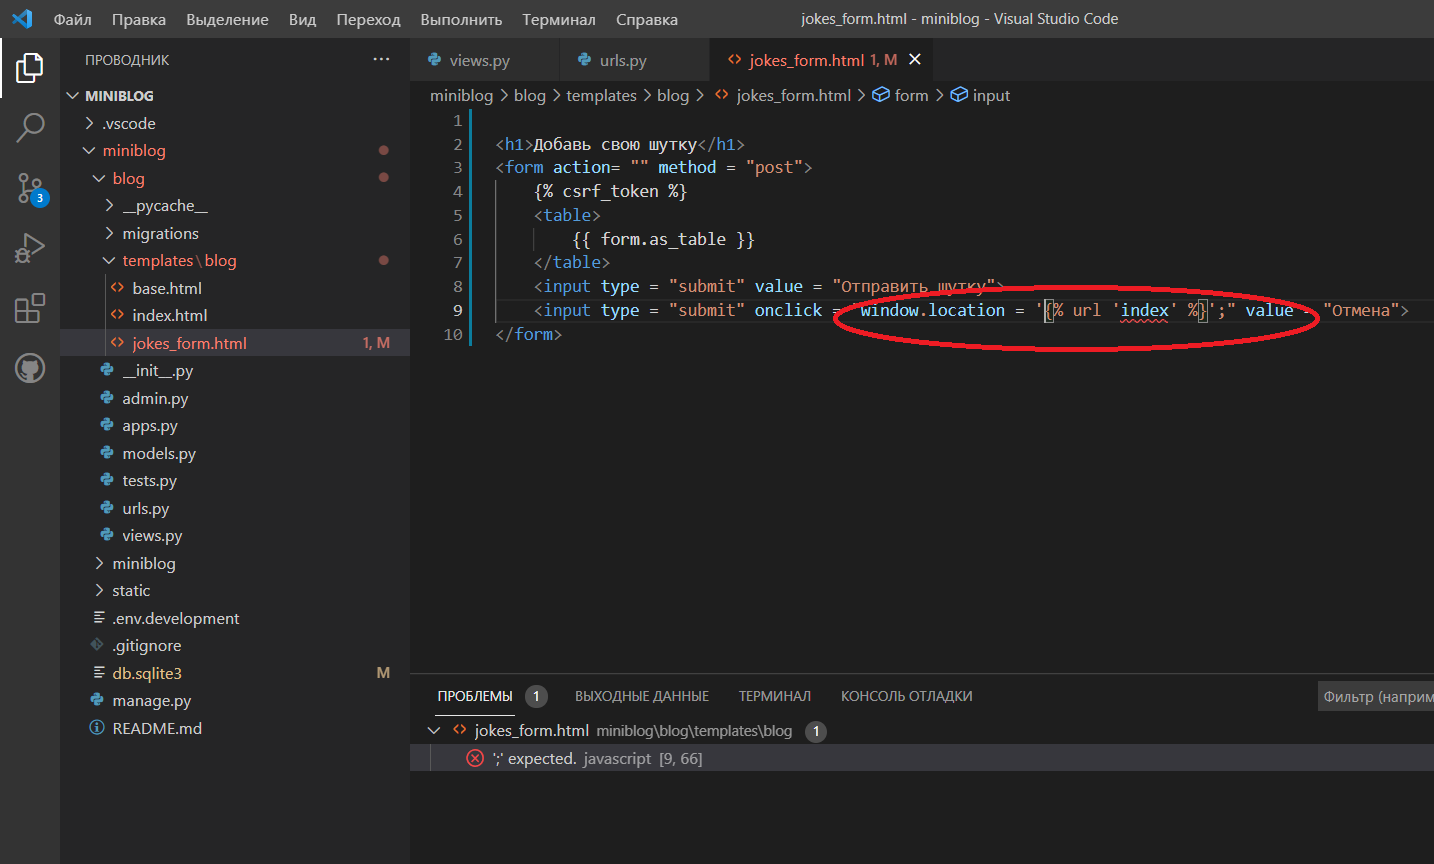
Task: Open the GitHub view icon
Action: [x=30, y=368]
